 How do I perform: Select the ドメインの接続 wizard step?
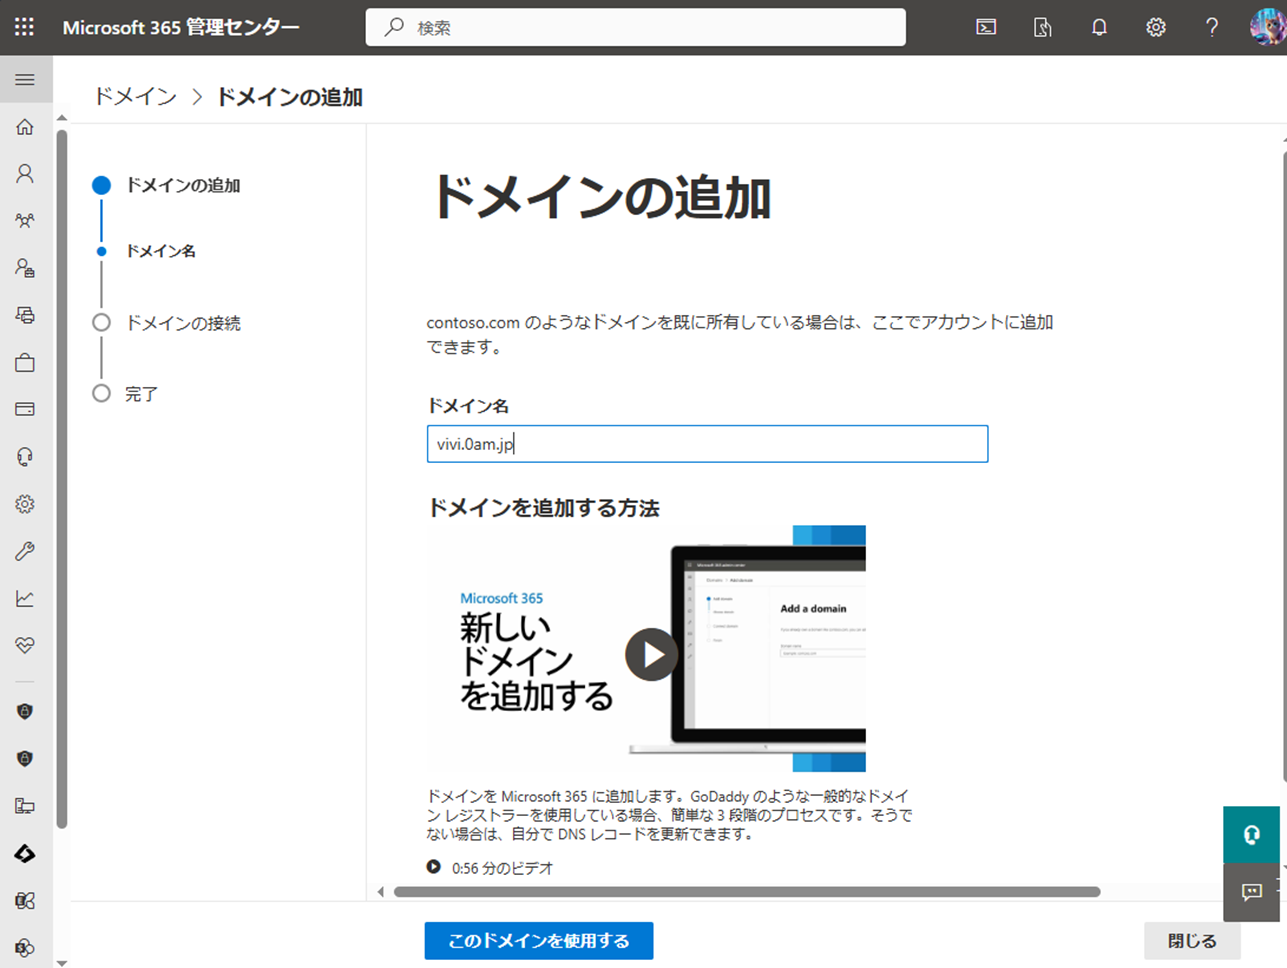pyautogui.click(x=183, y=323)
